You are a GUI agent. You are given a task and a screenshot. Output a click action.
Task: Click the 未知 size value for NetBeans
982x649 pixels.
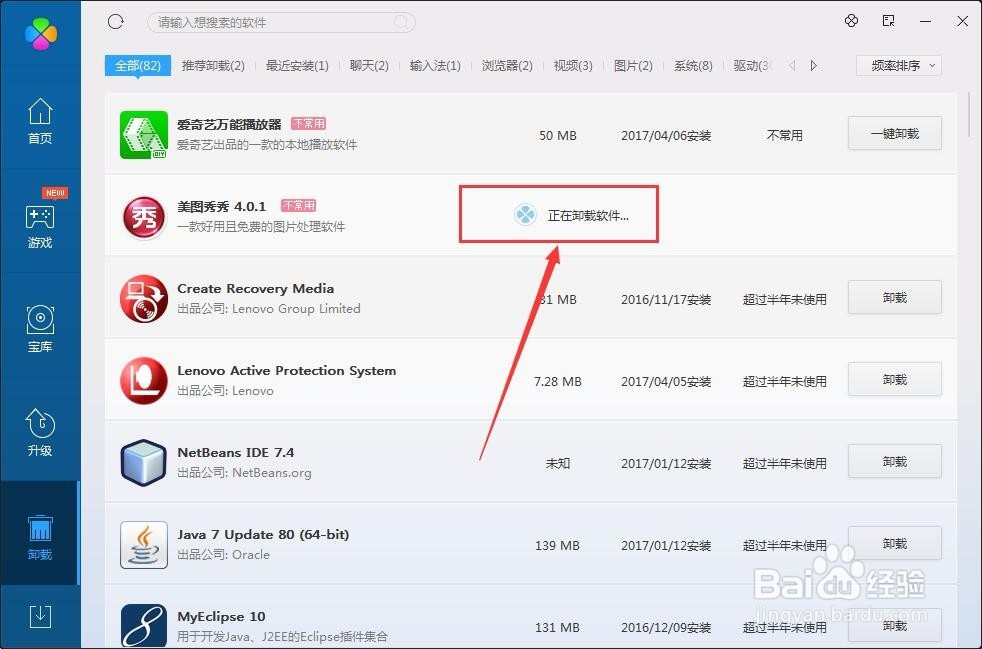click(557, 464)
